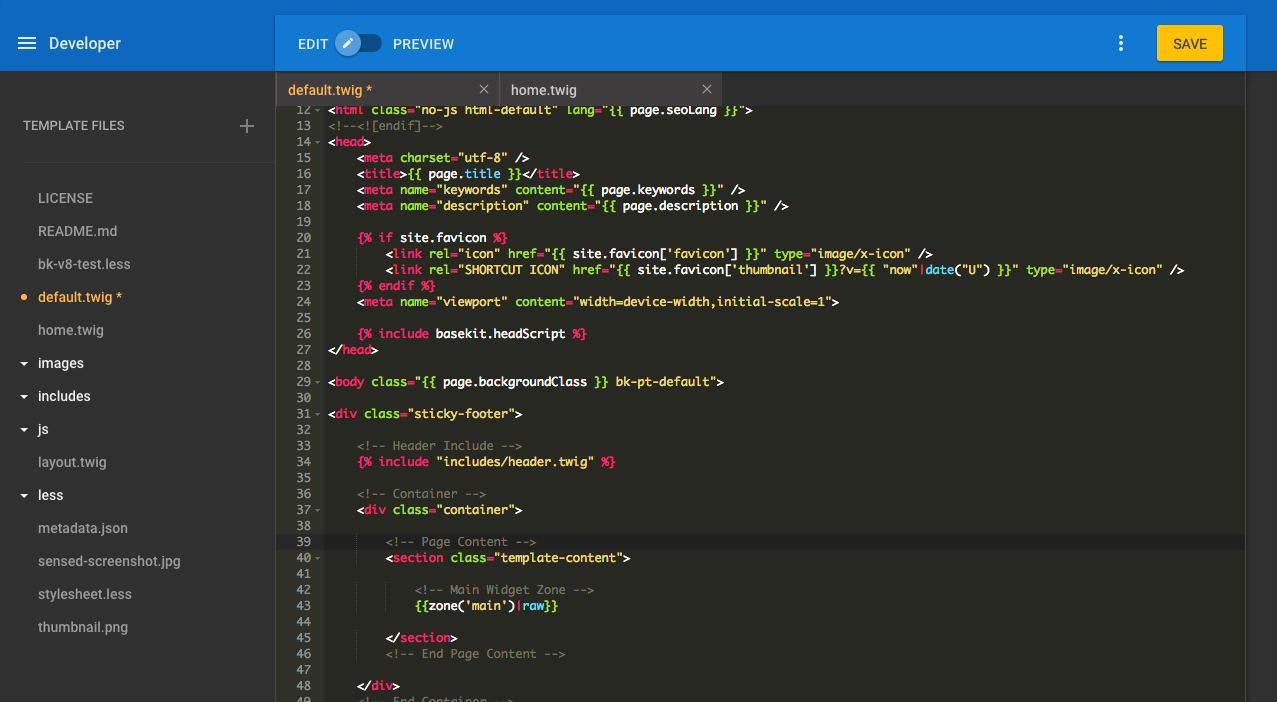Place cursor on the viewport meta line
Image resolution: width=1277 pixels, height=702 pixels.
[598, 302]
